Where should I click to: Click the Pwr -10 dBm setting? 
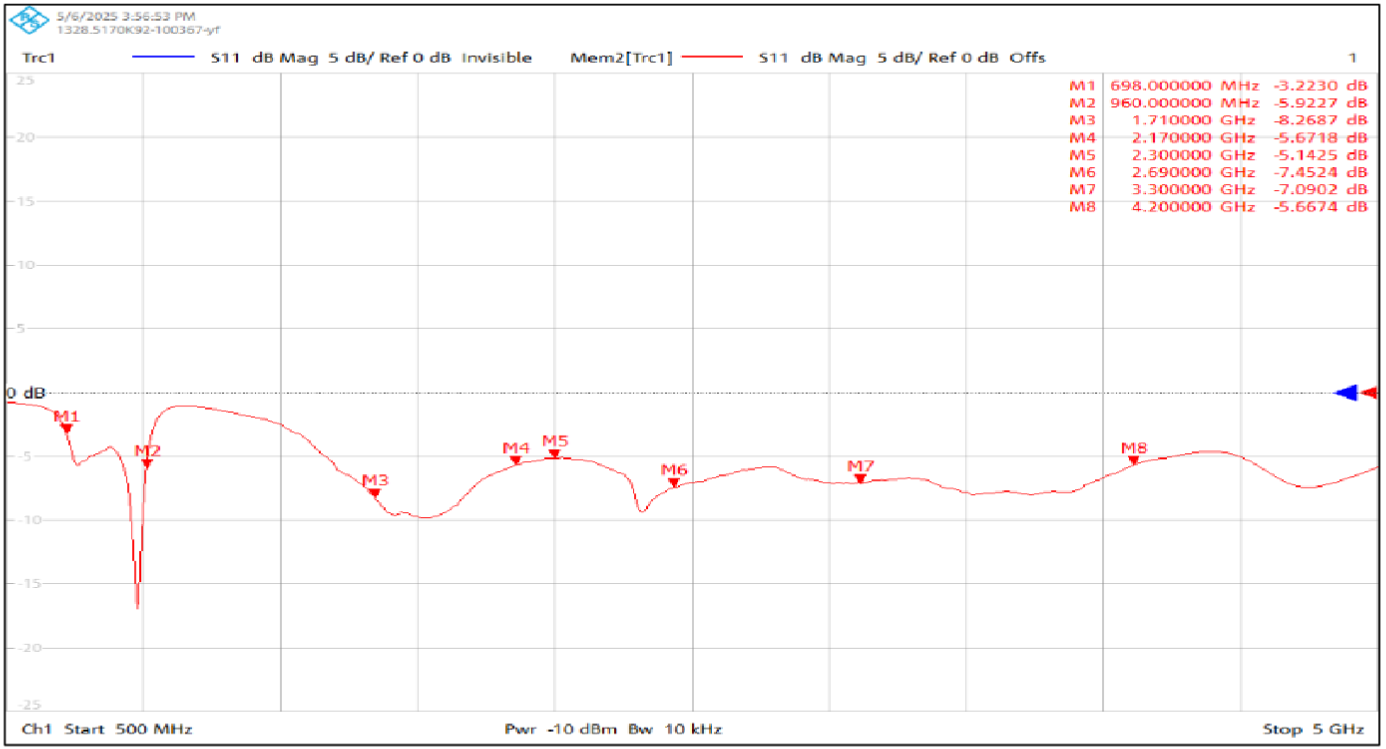[562, 729]
